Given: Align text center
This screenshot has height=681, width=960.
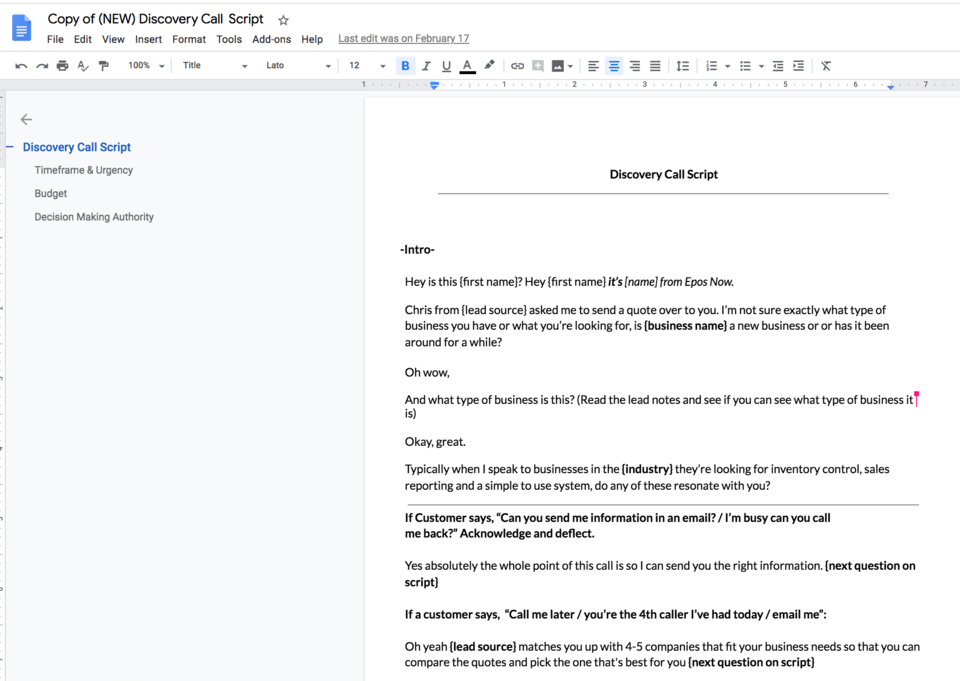Looking at the screenshot, I should click(x=613, y=66).
